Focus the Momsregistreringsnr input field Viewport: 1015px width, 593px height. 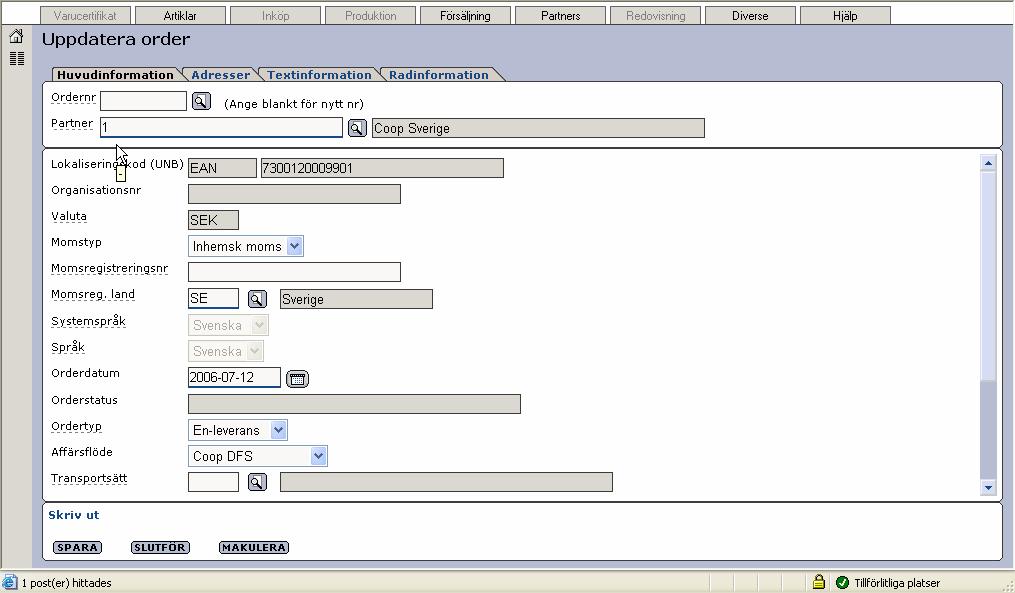coord(295,272)
